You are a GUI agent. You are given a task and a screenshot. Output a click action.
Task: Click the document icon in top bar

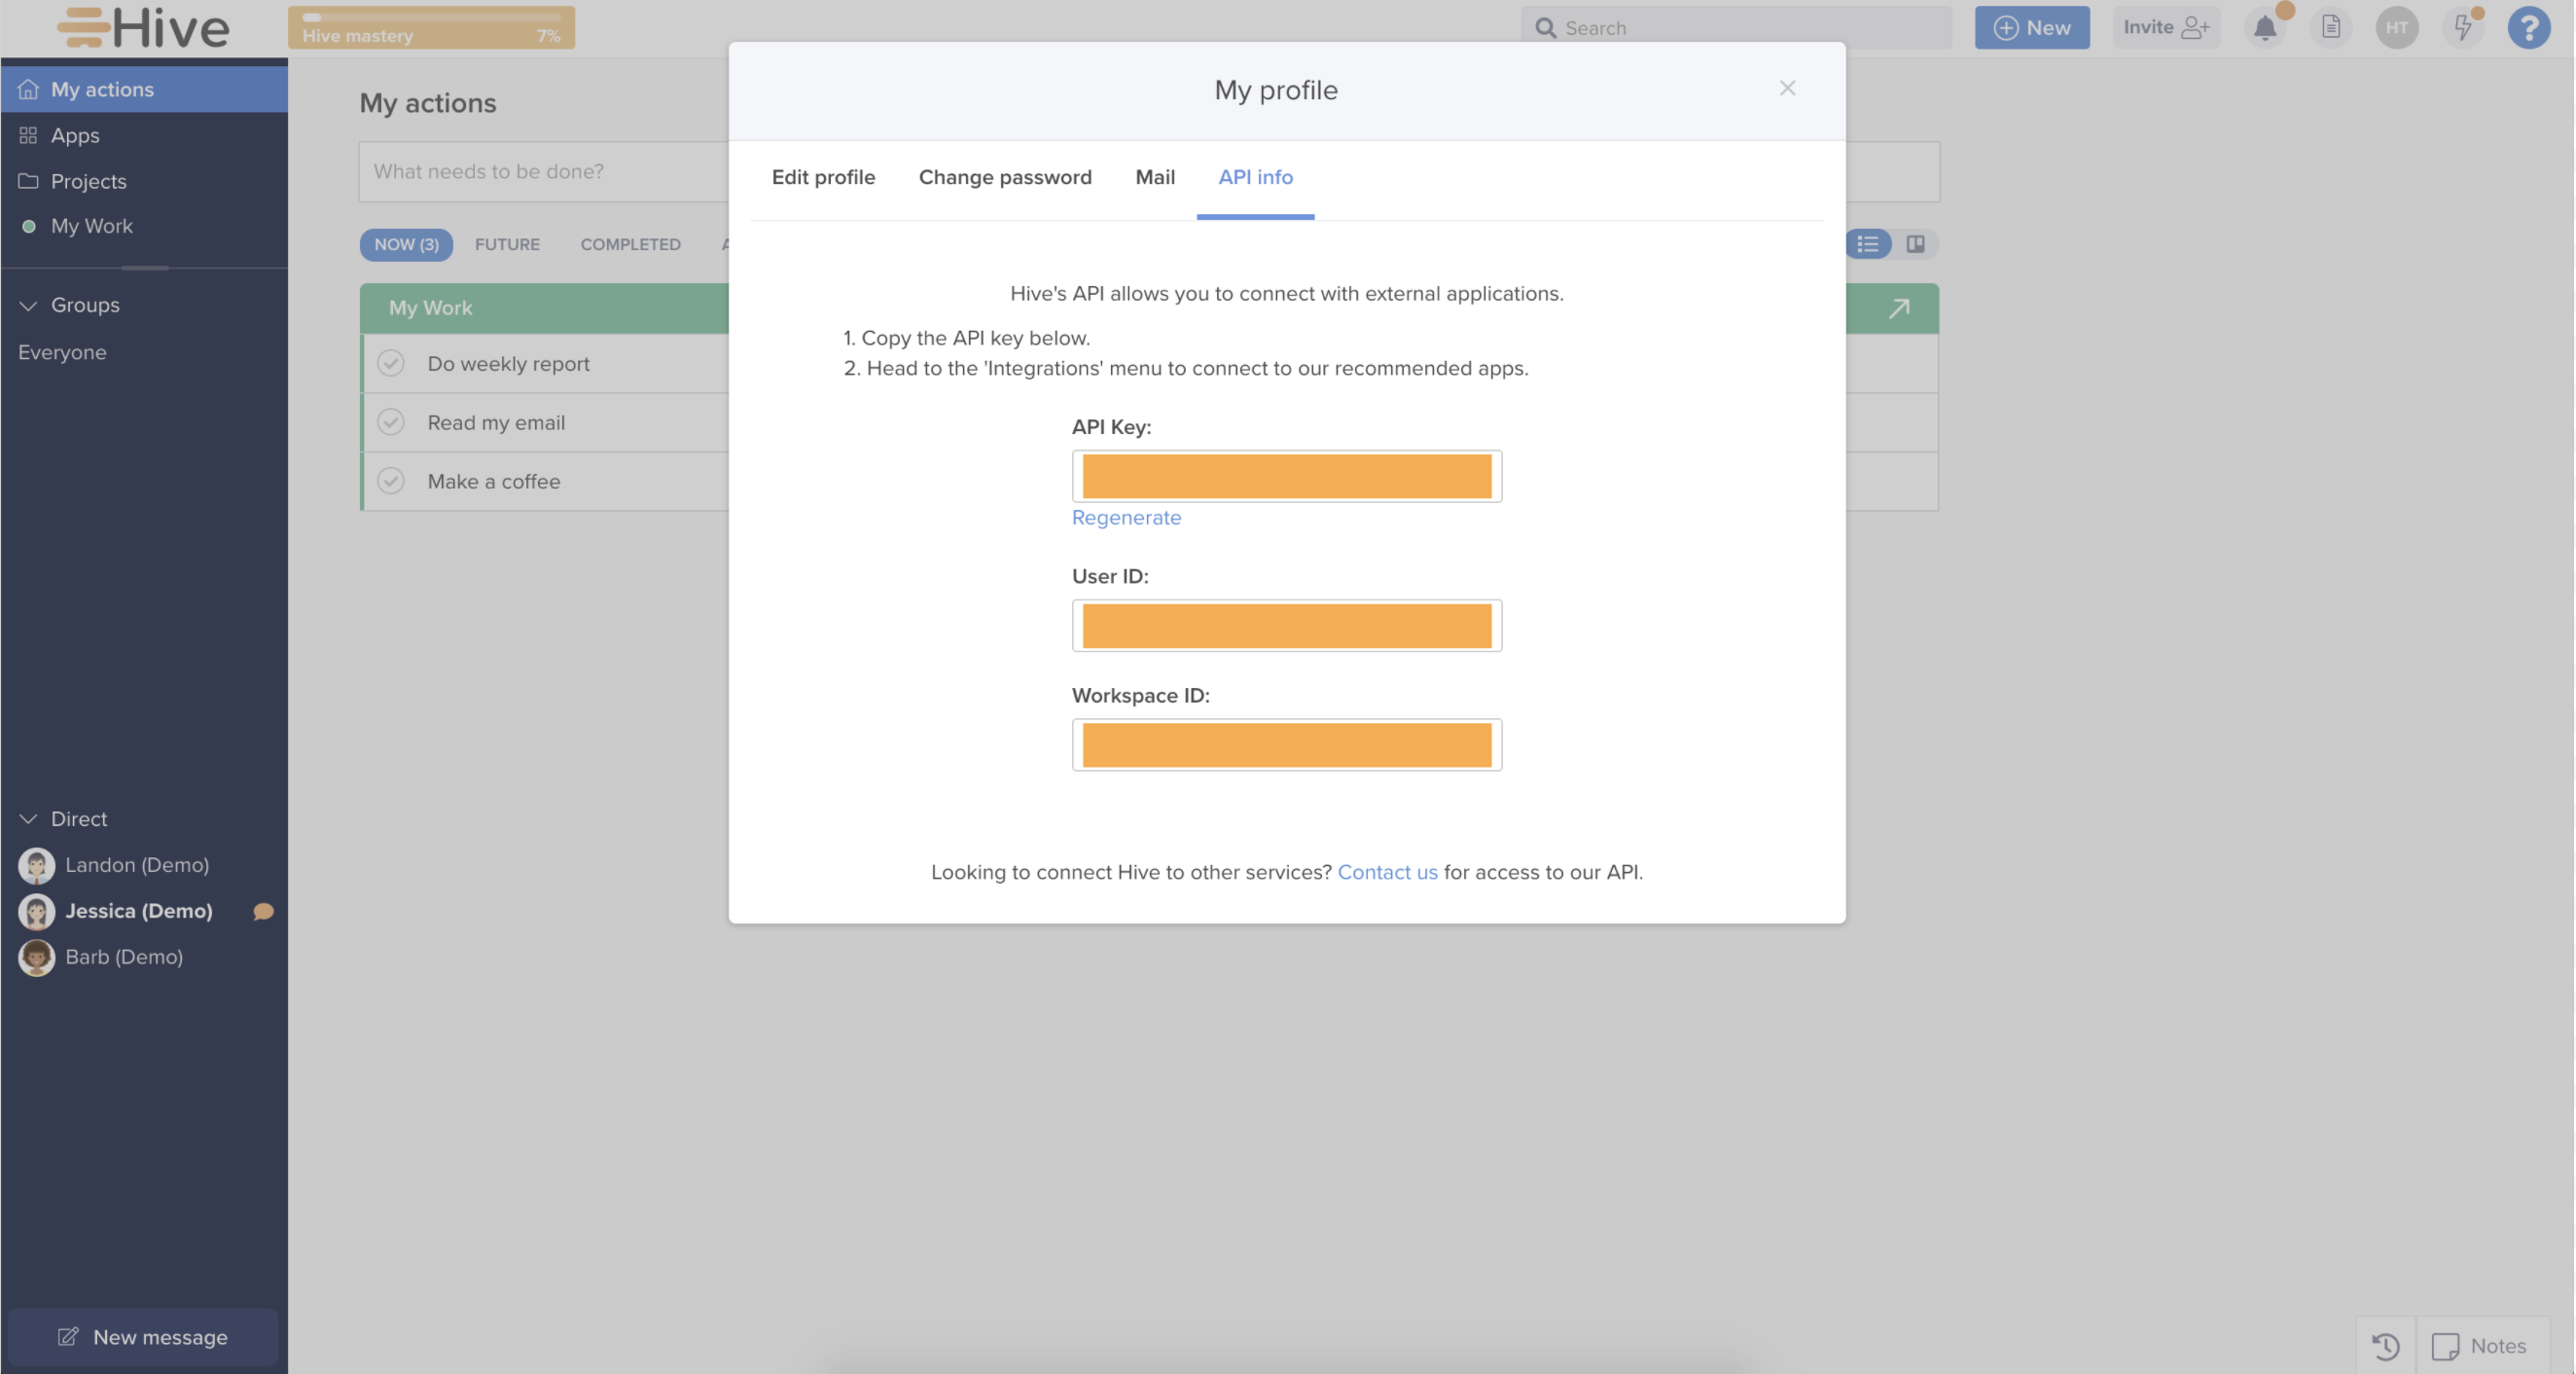[x=2331, y=28]
